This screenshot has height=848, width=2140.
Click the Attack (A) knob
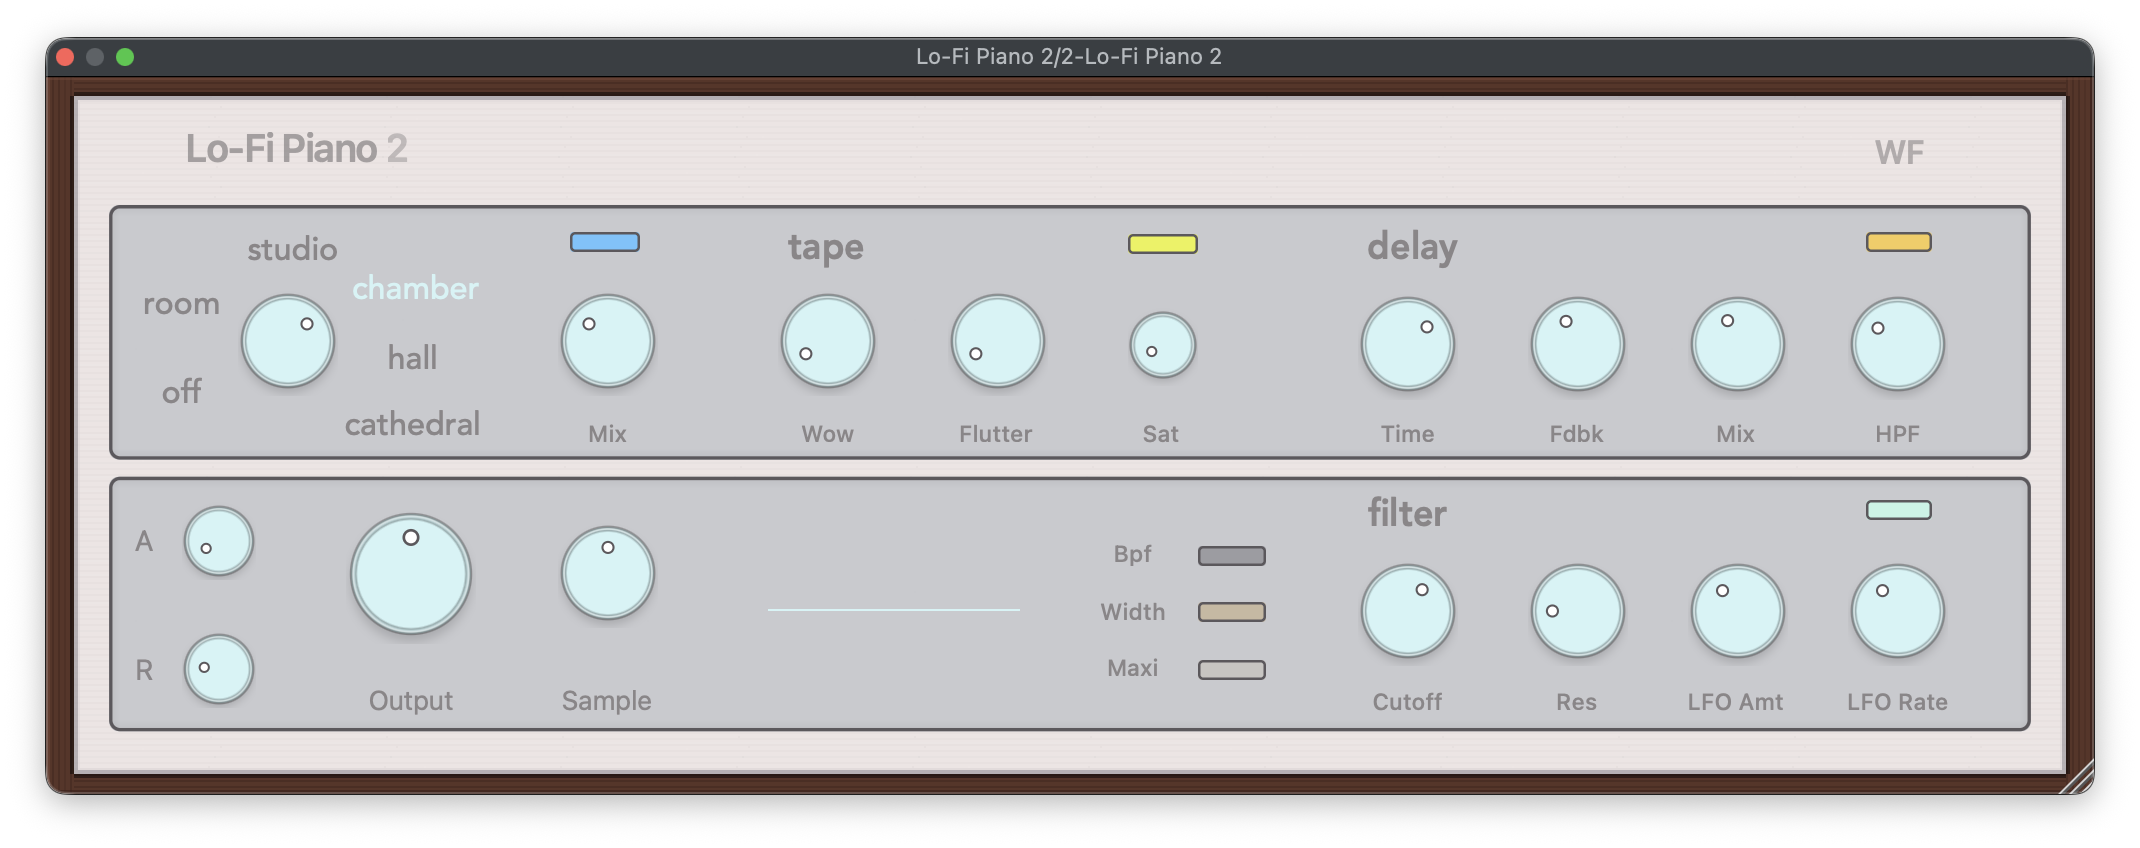[x=219, y=541]
